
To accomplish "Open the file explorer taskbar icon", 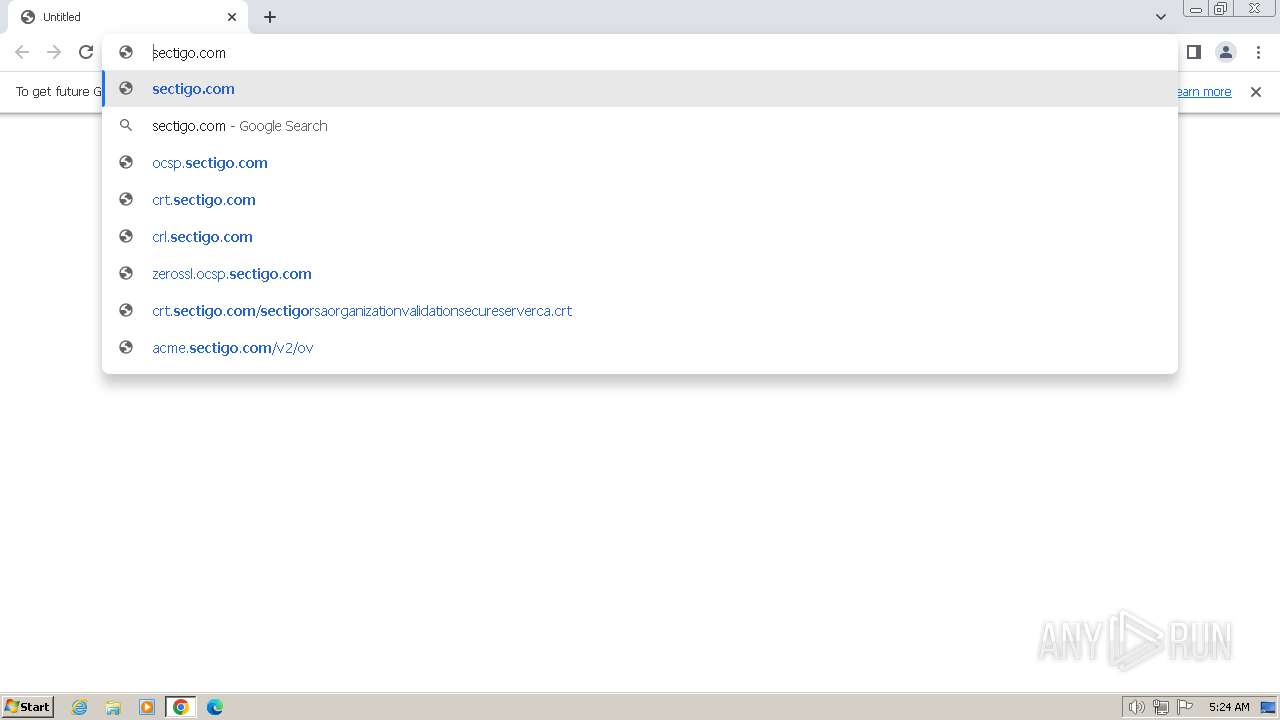I will 113,707.
